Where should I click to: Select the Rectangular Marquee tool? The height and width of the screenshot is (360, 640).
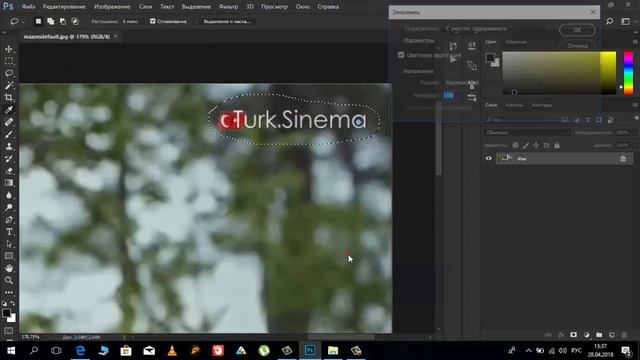pos(9,61)
